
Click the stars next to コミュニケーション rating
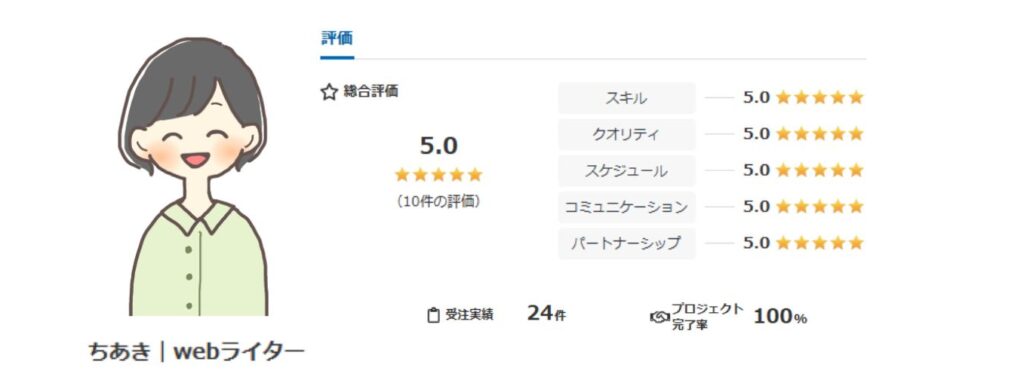click(x=820, y=207)
